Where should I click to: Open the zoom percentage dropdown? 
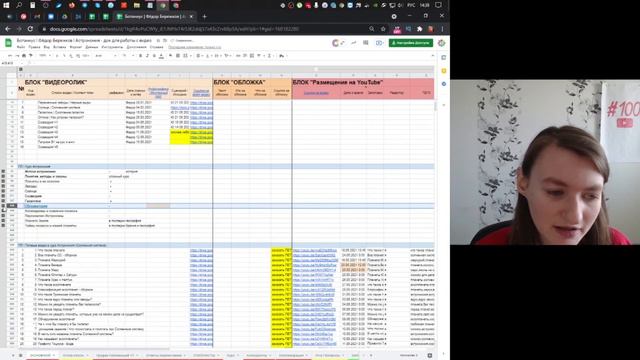45,56
